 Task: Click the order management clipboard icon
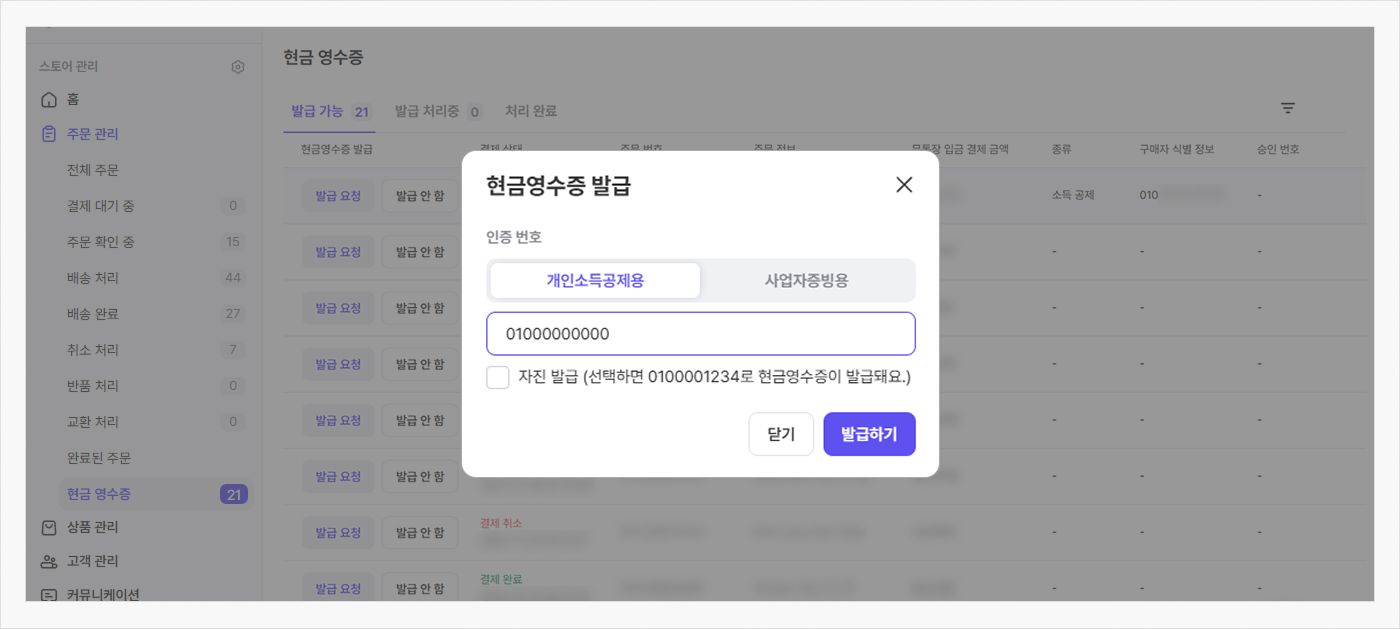click(x=49, y=134)
